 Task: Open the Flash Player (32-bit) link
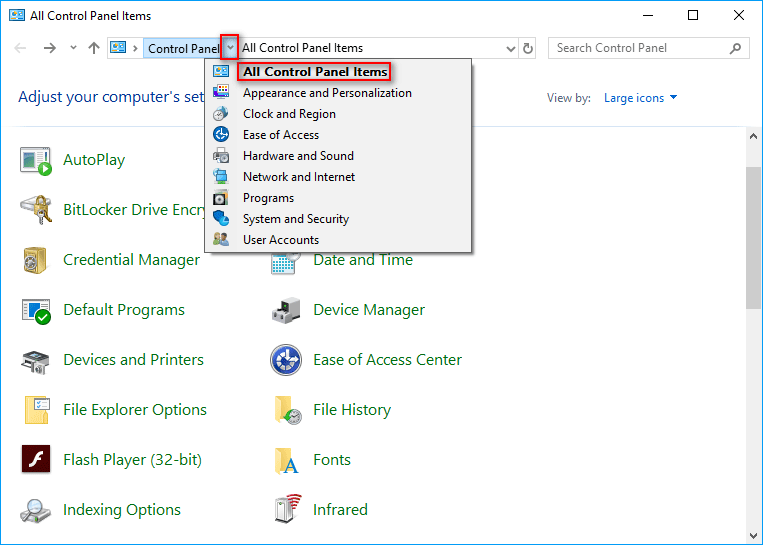(132, 460)
